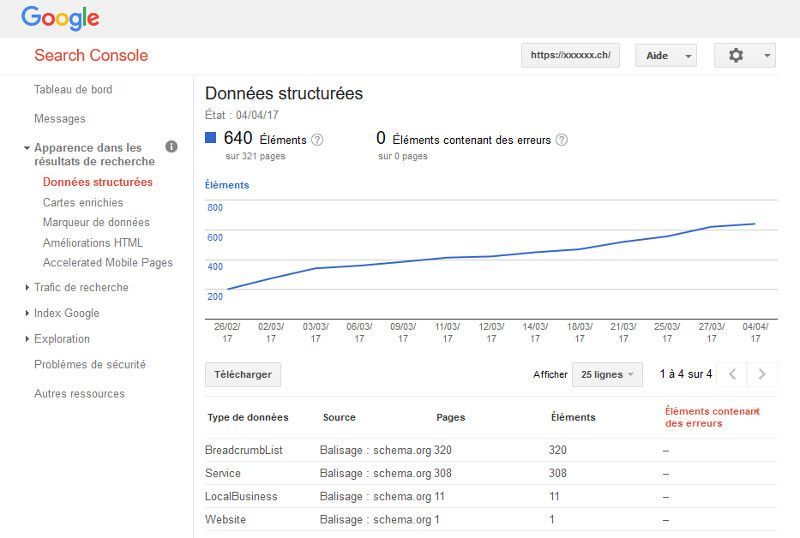Open Accelerated Mobile Pages

[108, 262]
